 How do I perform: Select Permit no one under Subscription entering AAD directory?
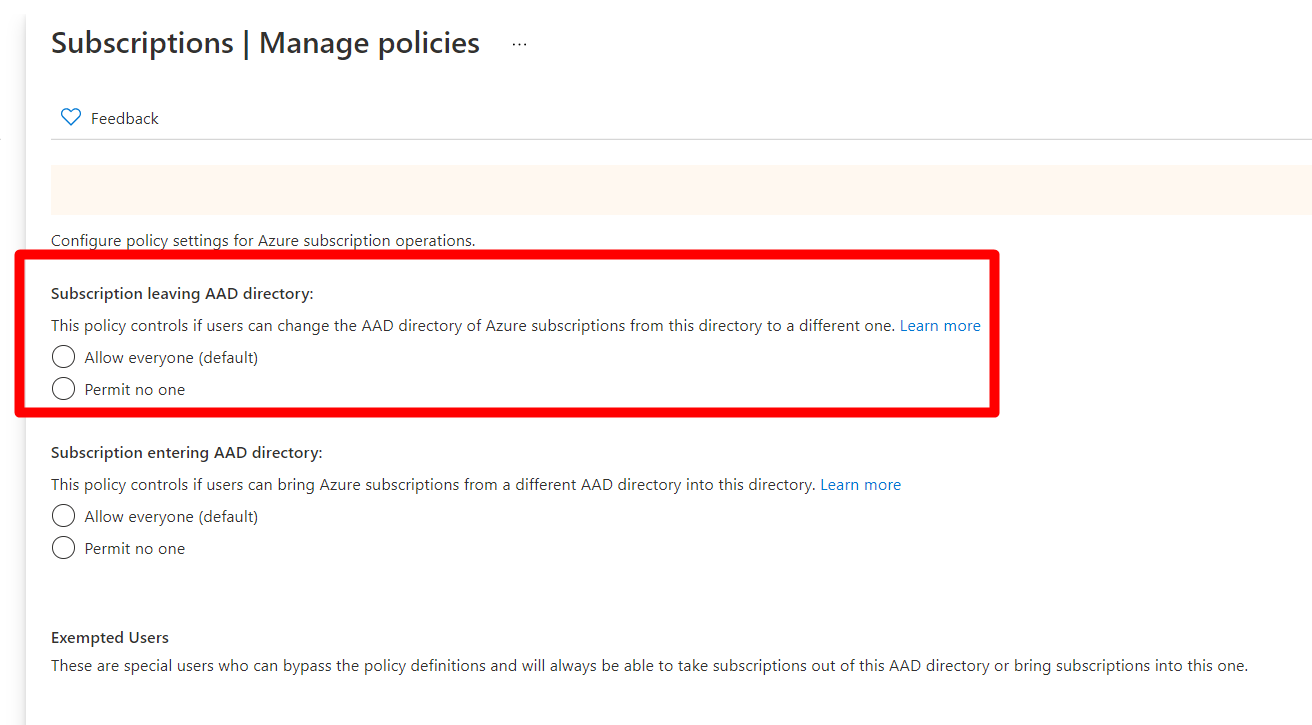pyautogui.click(x=63, y=548)
